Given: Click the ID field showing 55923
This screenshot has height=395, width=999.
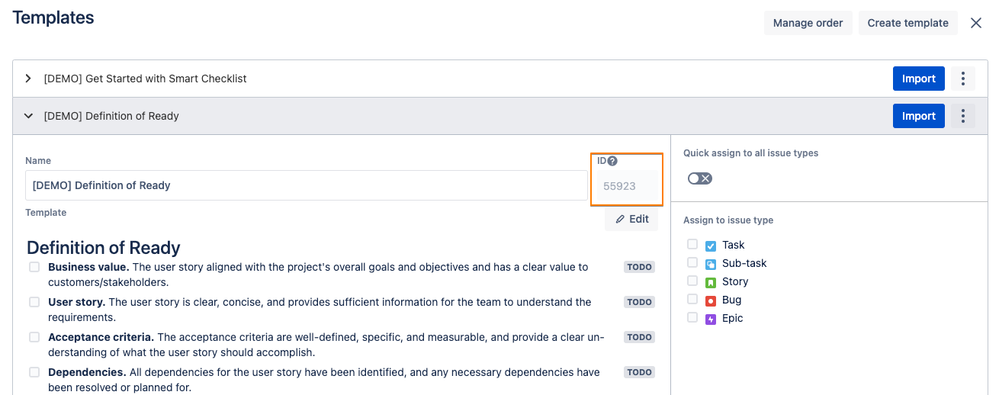Looking at the screenshot, I should [x=627, y=186].
